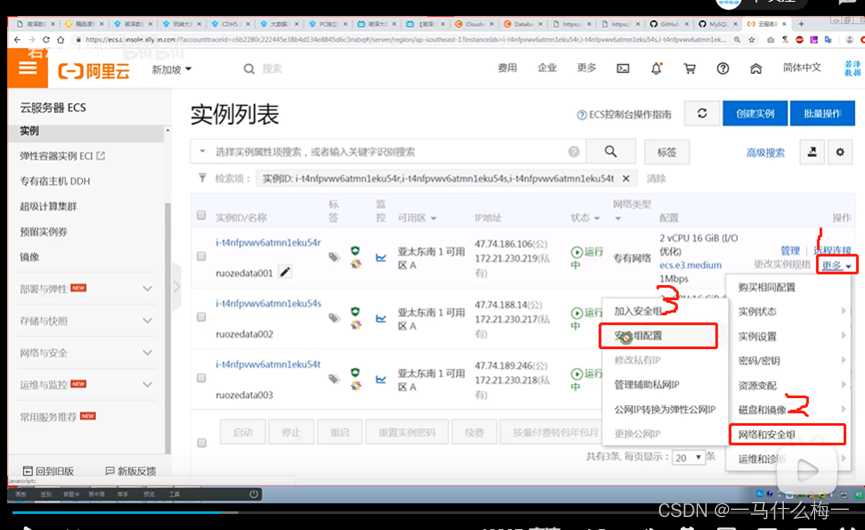Edit name of ruozedata001 with pencil icon
The width and height of the screenshot is (865, 530).
click(x=285, y=272)
